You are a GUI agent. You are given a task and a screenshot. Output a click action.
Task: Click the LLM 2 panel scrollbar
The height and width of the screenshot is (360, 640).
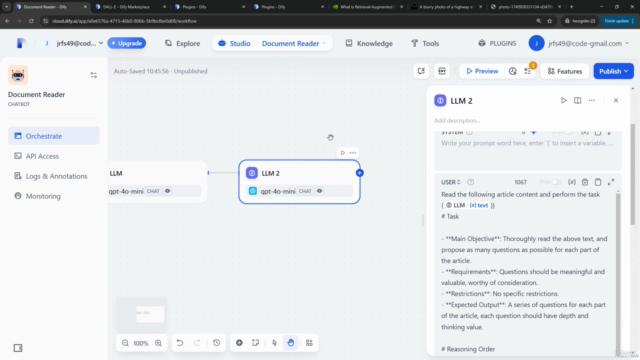[x=632, y=173]
